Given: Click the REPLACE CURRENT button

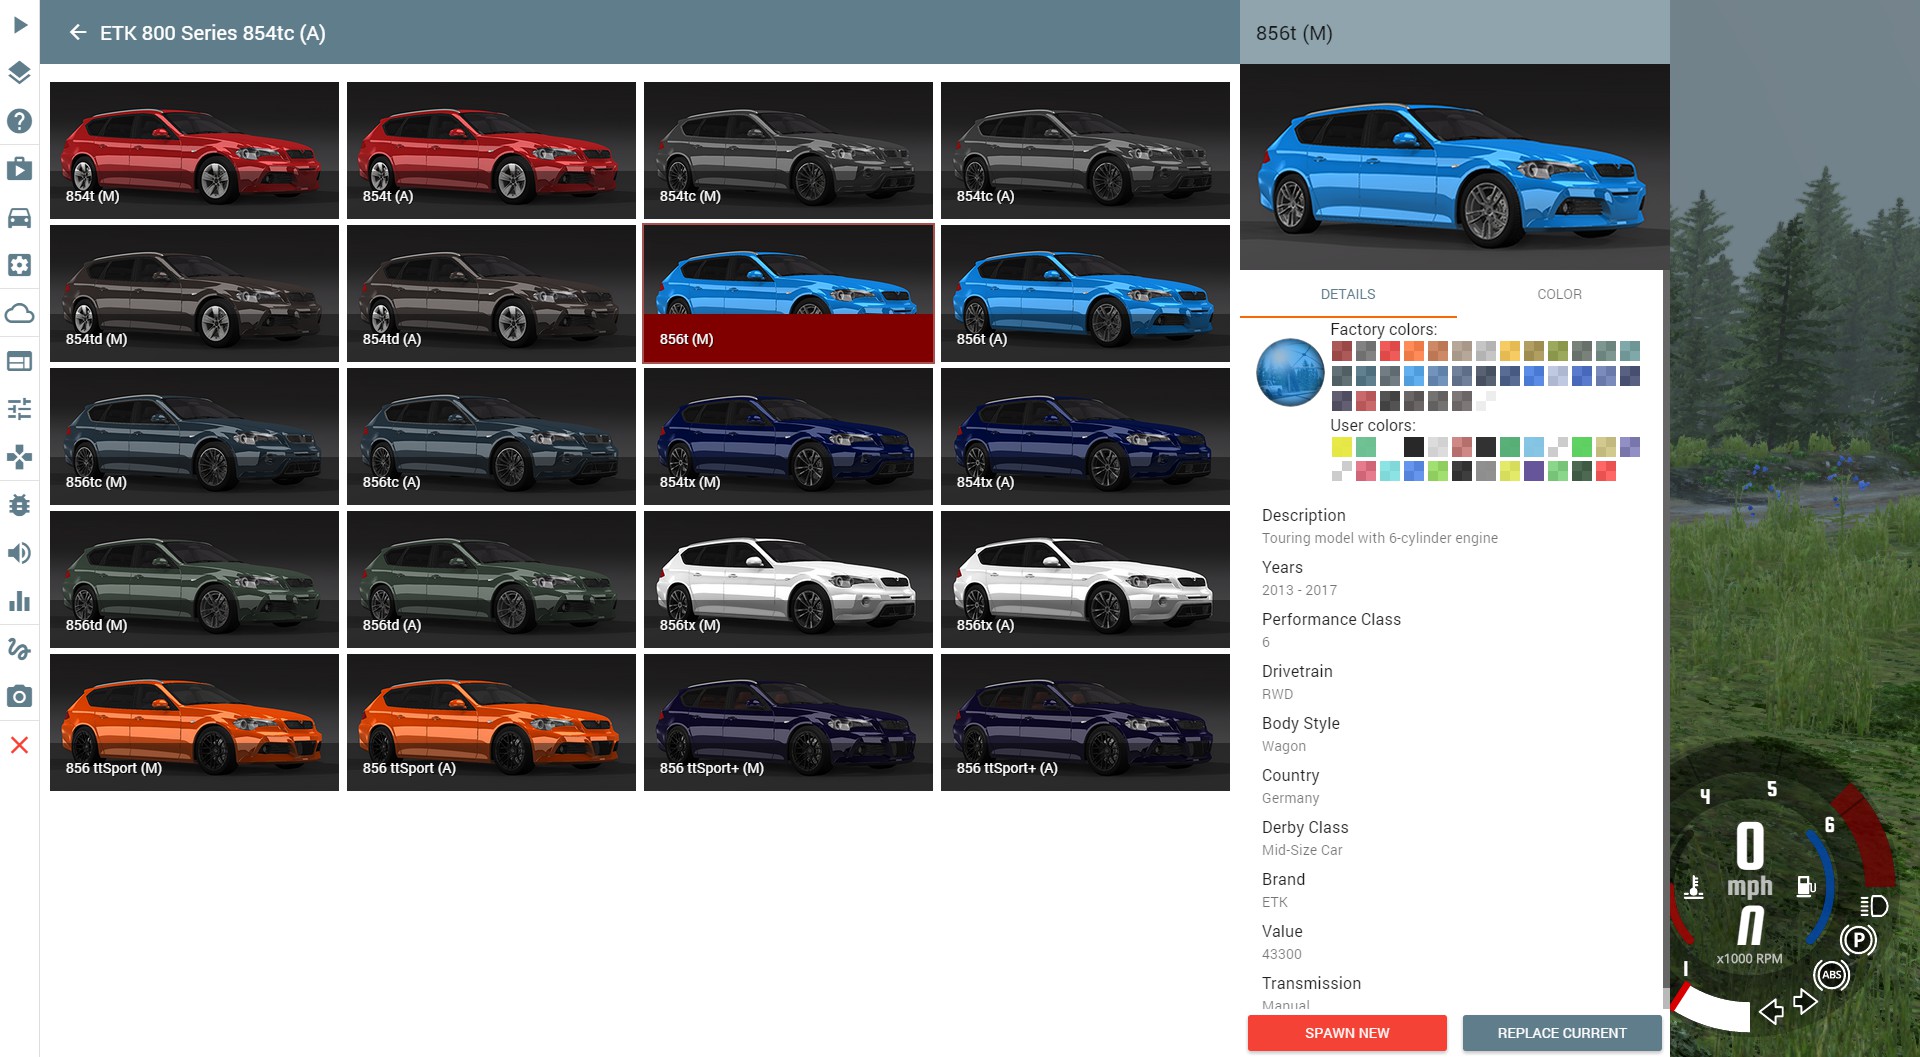Looking at the screenshot, I should coord(1562,1033).
